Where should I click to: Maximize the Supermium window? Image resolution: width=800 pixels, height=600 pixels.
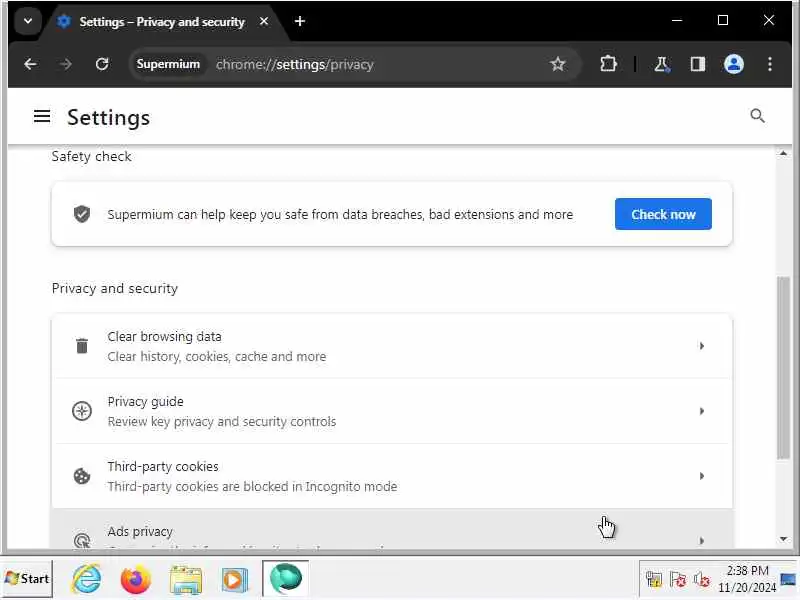723,20
